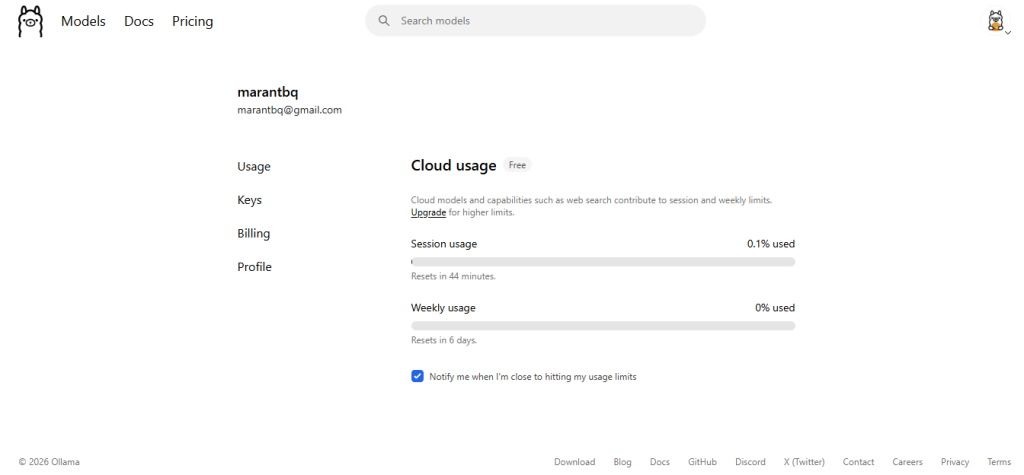Open the Download footer link
This screenshot has height=475, width=1024.
(x=575, y=462)
